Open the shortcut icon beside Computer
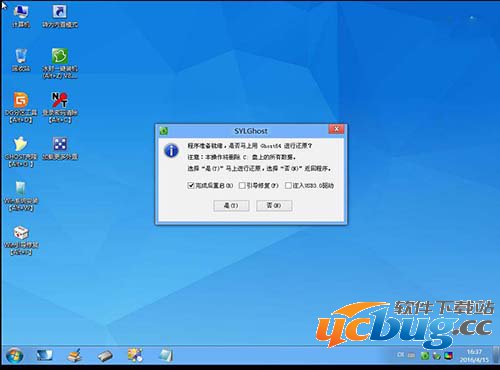Image resolution: width=500 pixels, height=370 pixels. pos(60,15)
